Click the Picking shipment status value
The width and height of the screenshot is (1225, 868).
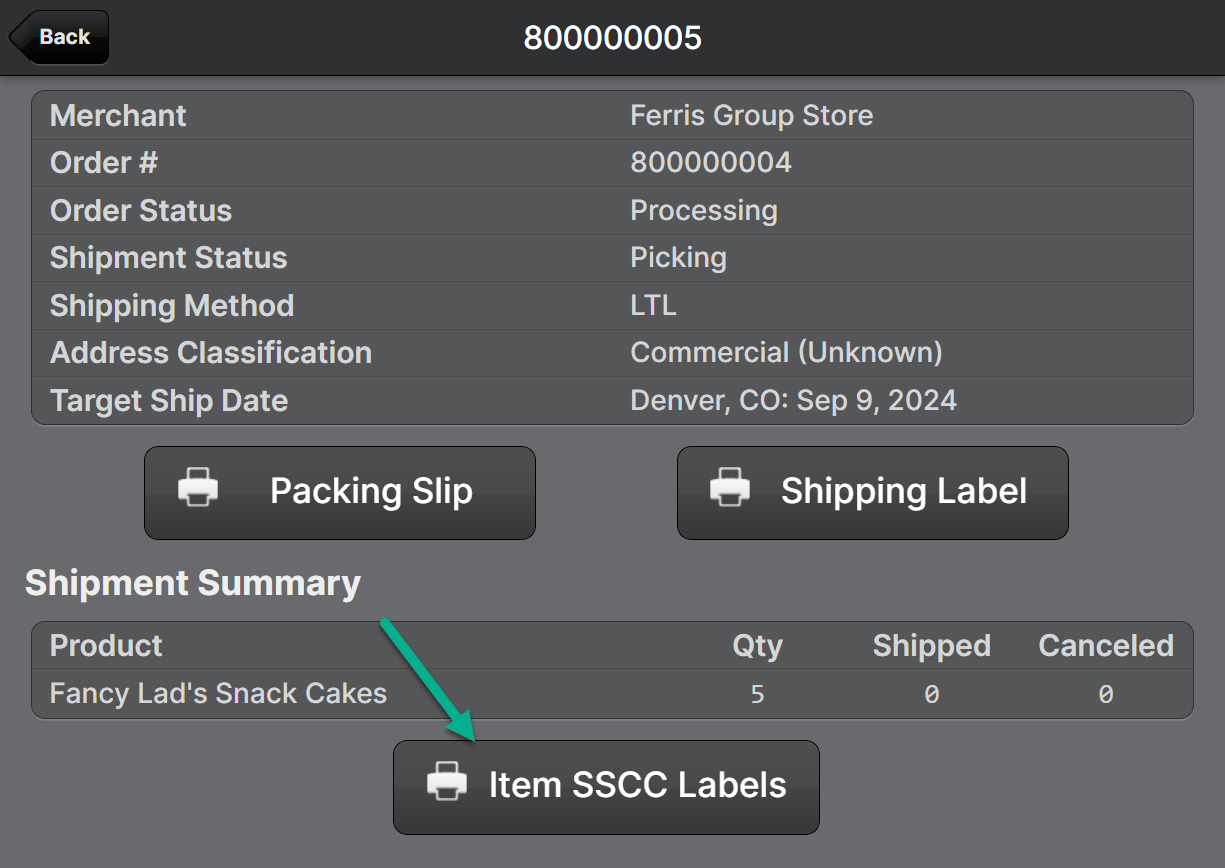click(678, 258)
